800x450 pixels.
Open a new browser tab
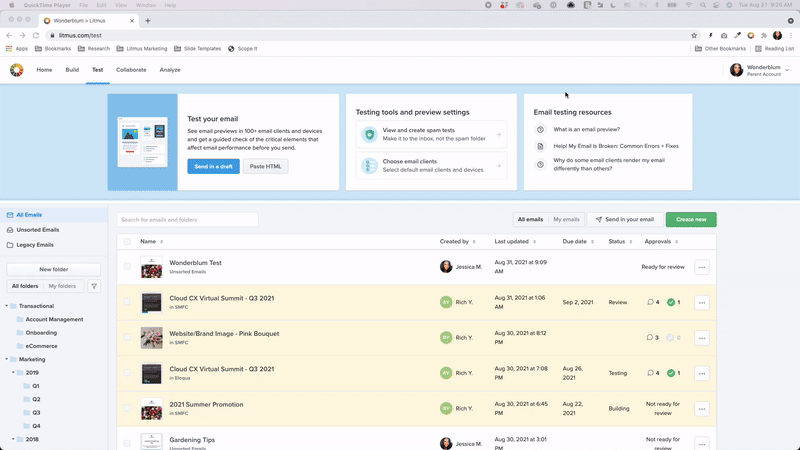pos(148,21)
